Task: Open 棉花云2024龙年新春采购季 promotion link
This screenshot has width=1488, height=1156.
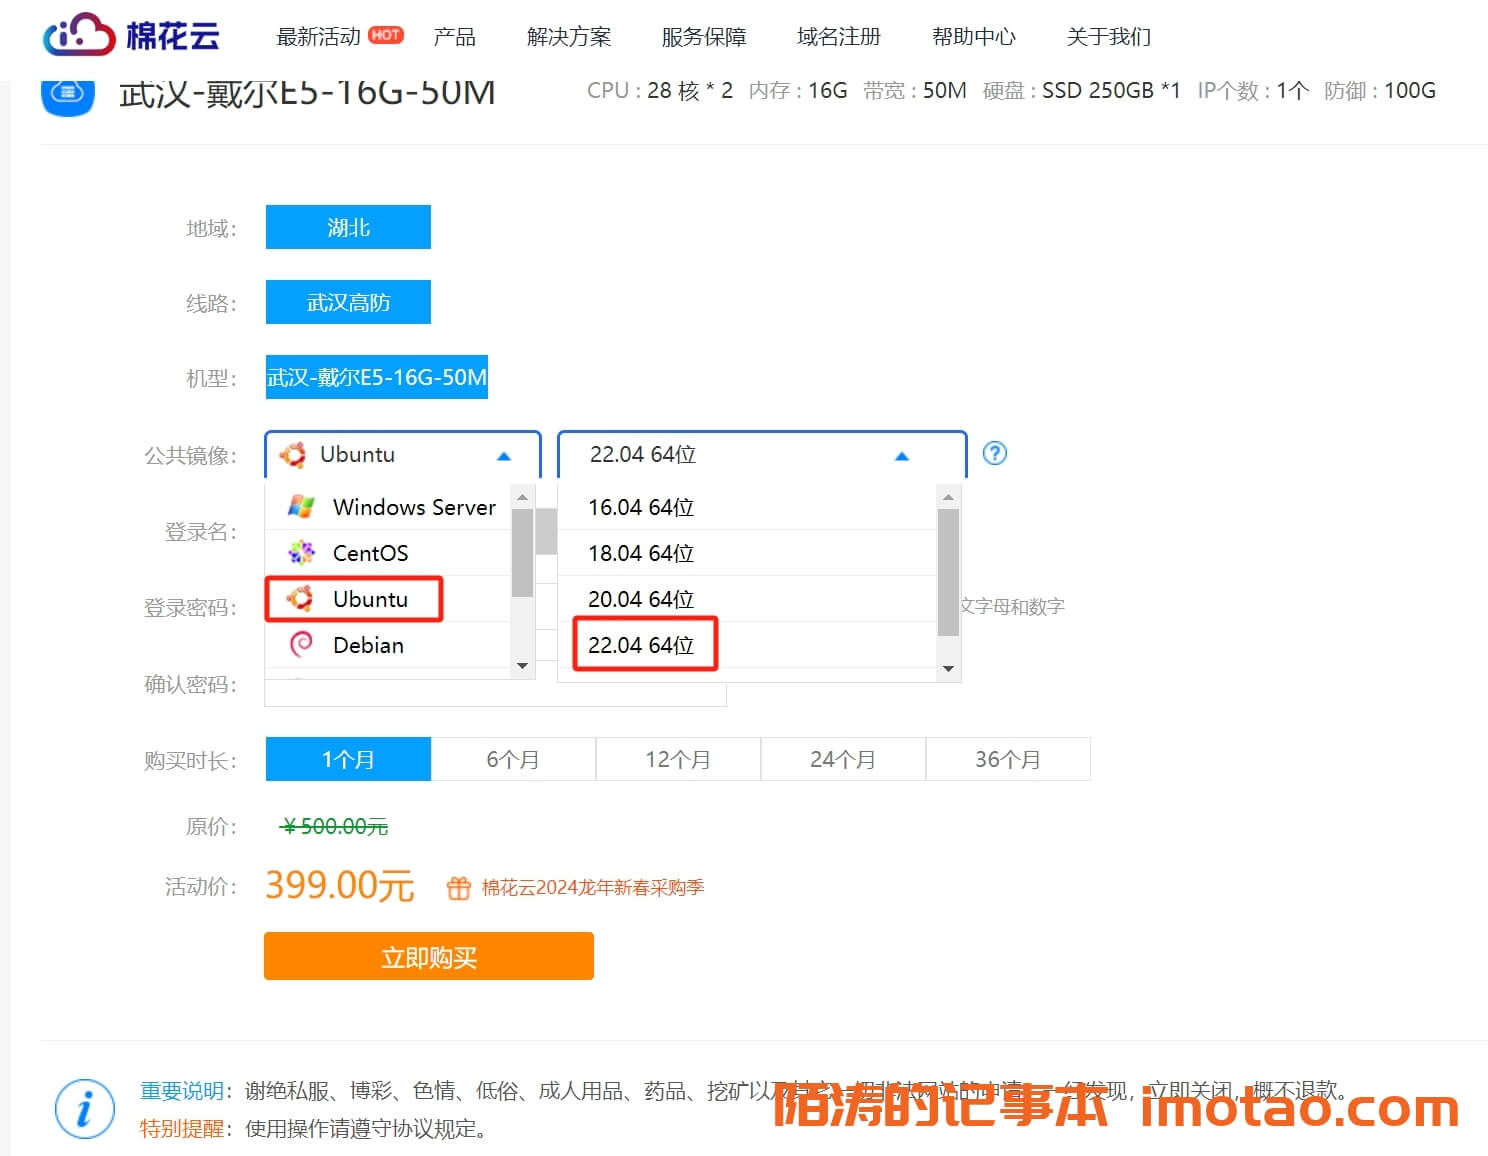Action: tap(593, 887)
